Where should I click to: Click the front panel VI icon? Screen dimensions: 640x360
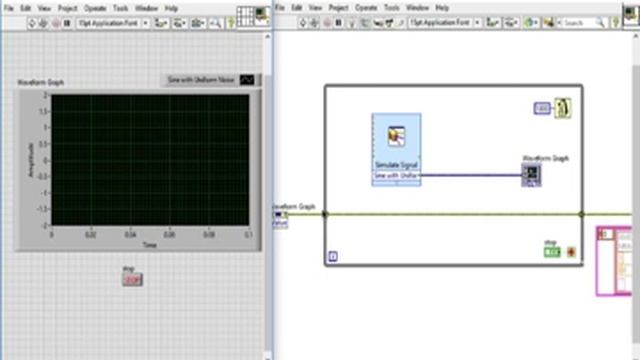pos(262,16)
